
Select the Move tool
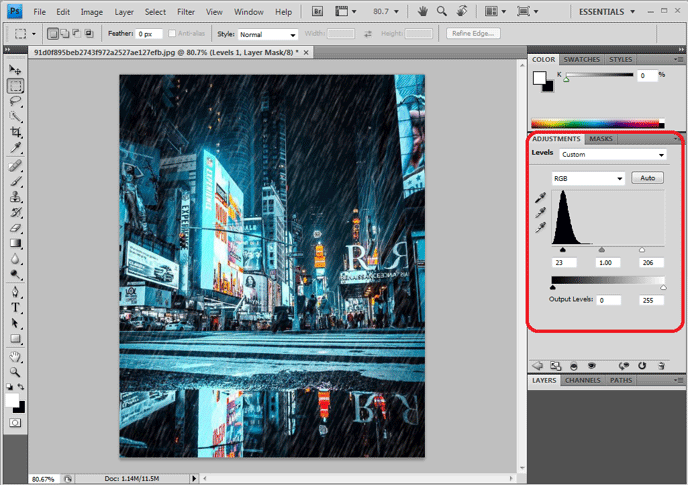(15, 70)
